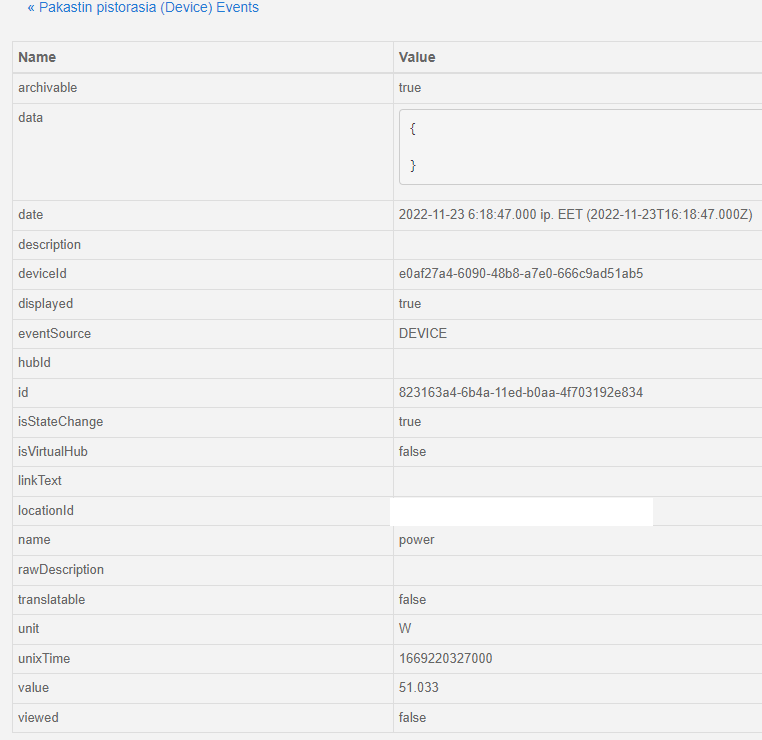Click the viewed value false
Screen dimensions: 762x740
click(x=412, y=718)
